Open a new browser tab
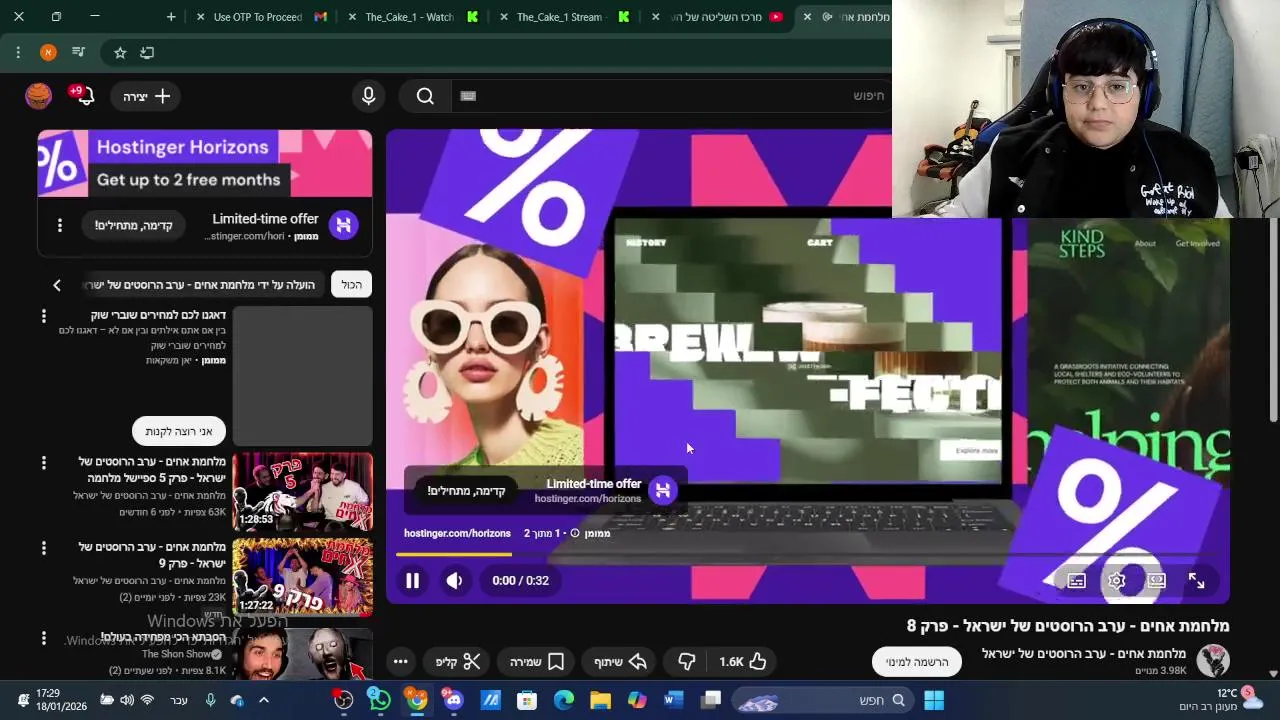 171,17
